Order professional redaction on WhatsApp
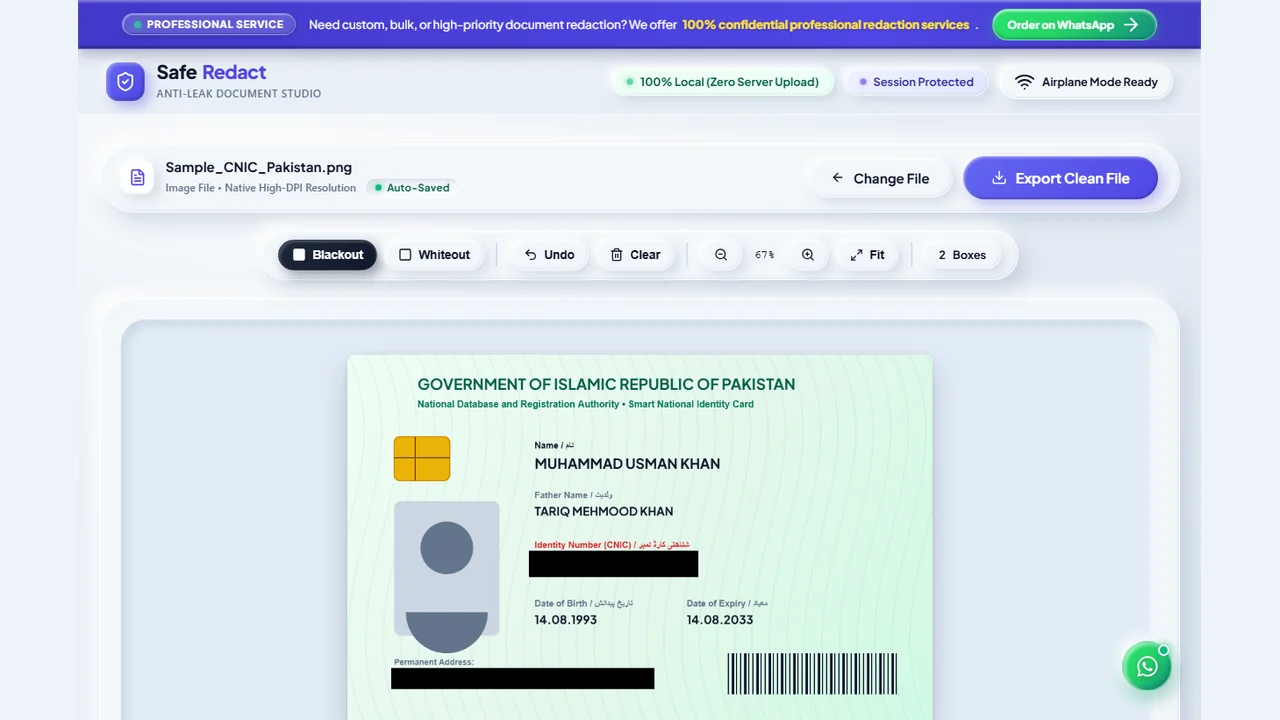The height and width of the screenshot is (720, 1280). (1074, 25)
